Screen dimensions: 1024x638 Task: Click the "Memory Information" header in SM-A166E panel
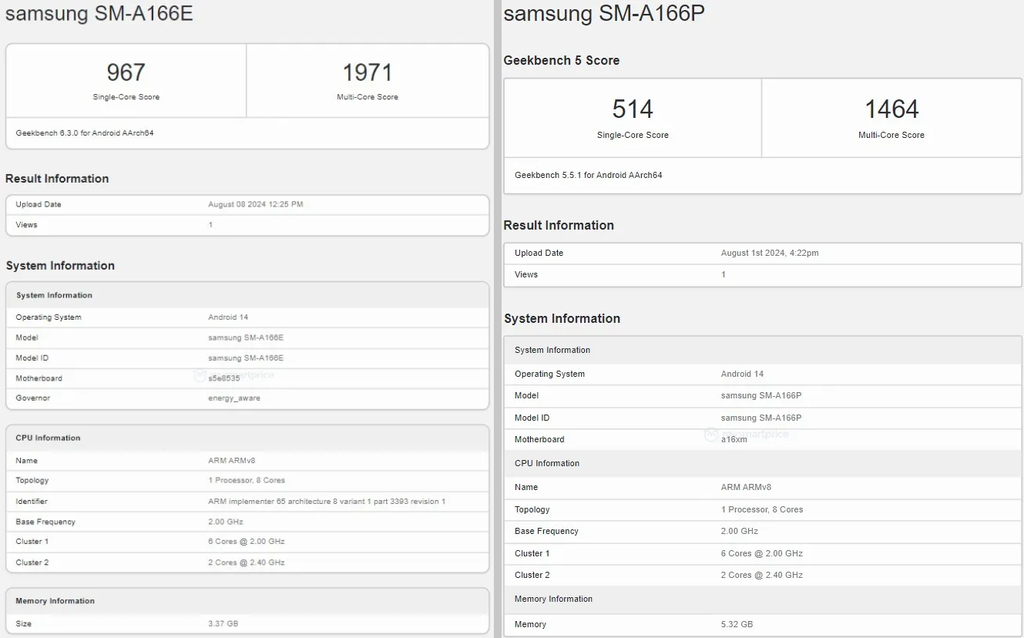[55, 601]
